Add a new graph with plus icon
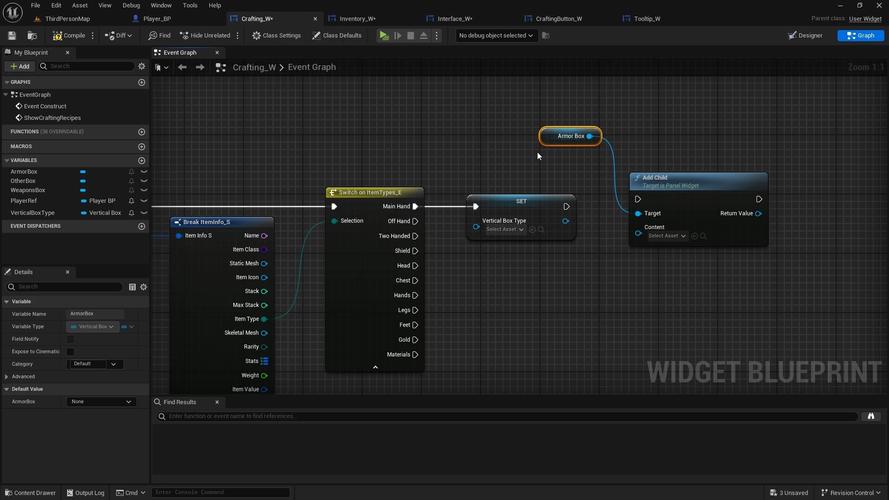The width and height of the screenshot is (889, 500). pyautogui.click(x=142, y=82)
